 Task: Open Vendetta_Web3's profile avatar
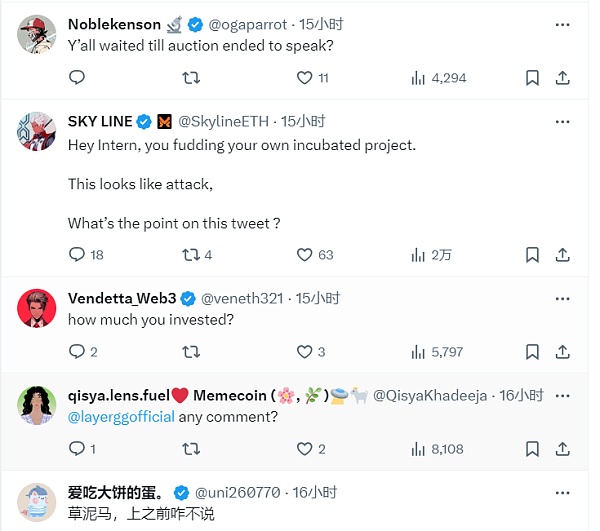[x=37, y=308]
